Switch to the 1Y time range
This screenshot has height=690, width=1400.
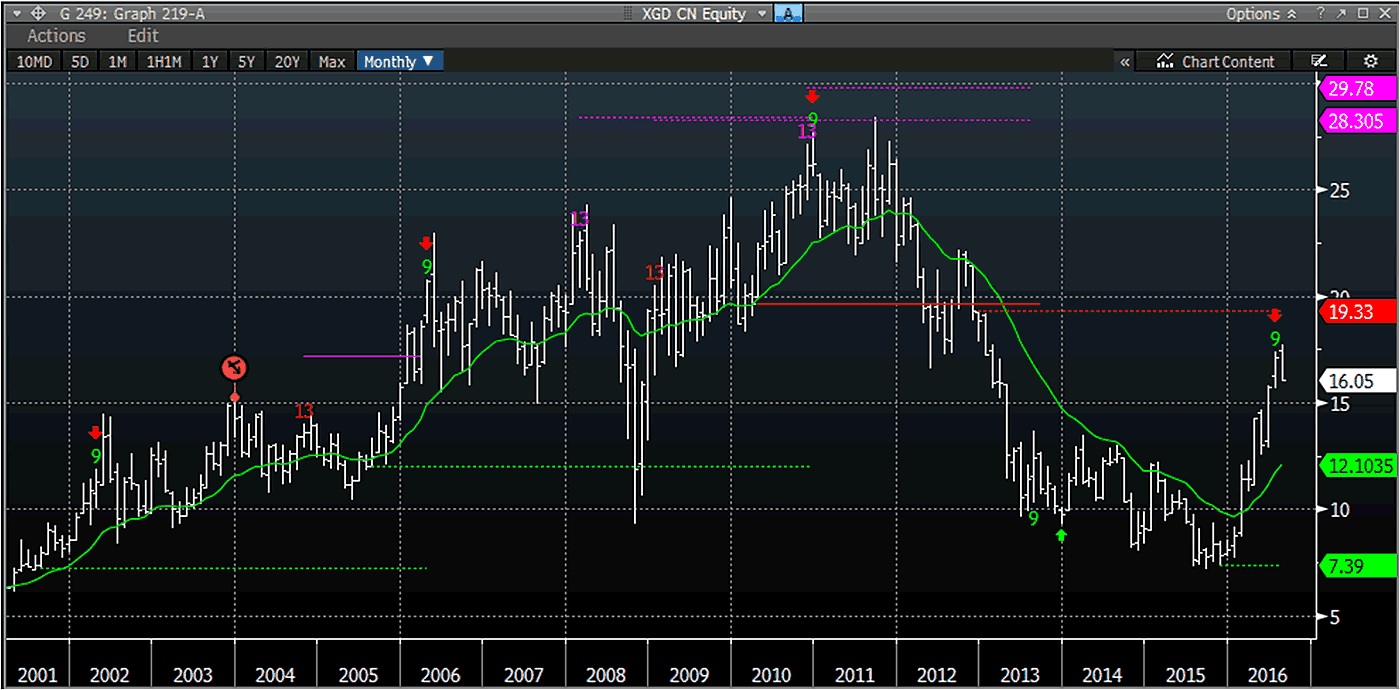[210, 61]
